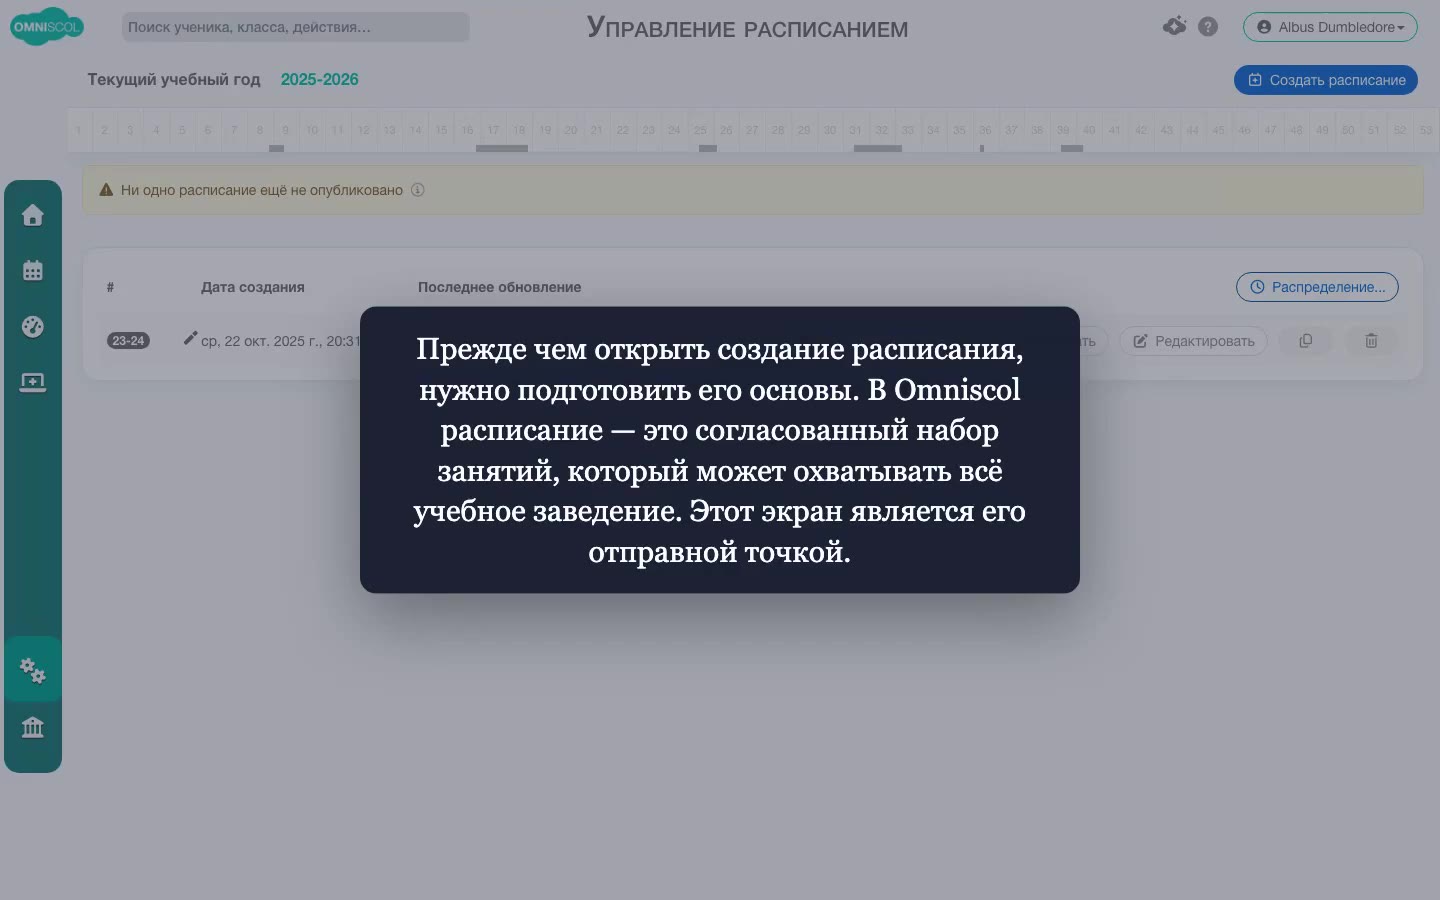Click the # column header

[110, 287]
